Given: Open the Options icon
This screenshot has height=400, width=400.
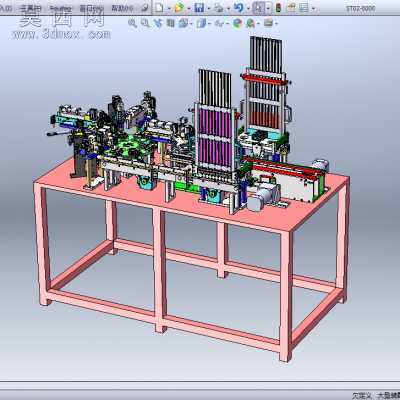Looking at the screenshot, I should pos(304,7).
